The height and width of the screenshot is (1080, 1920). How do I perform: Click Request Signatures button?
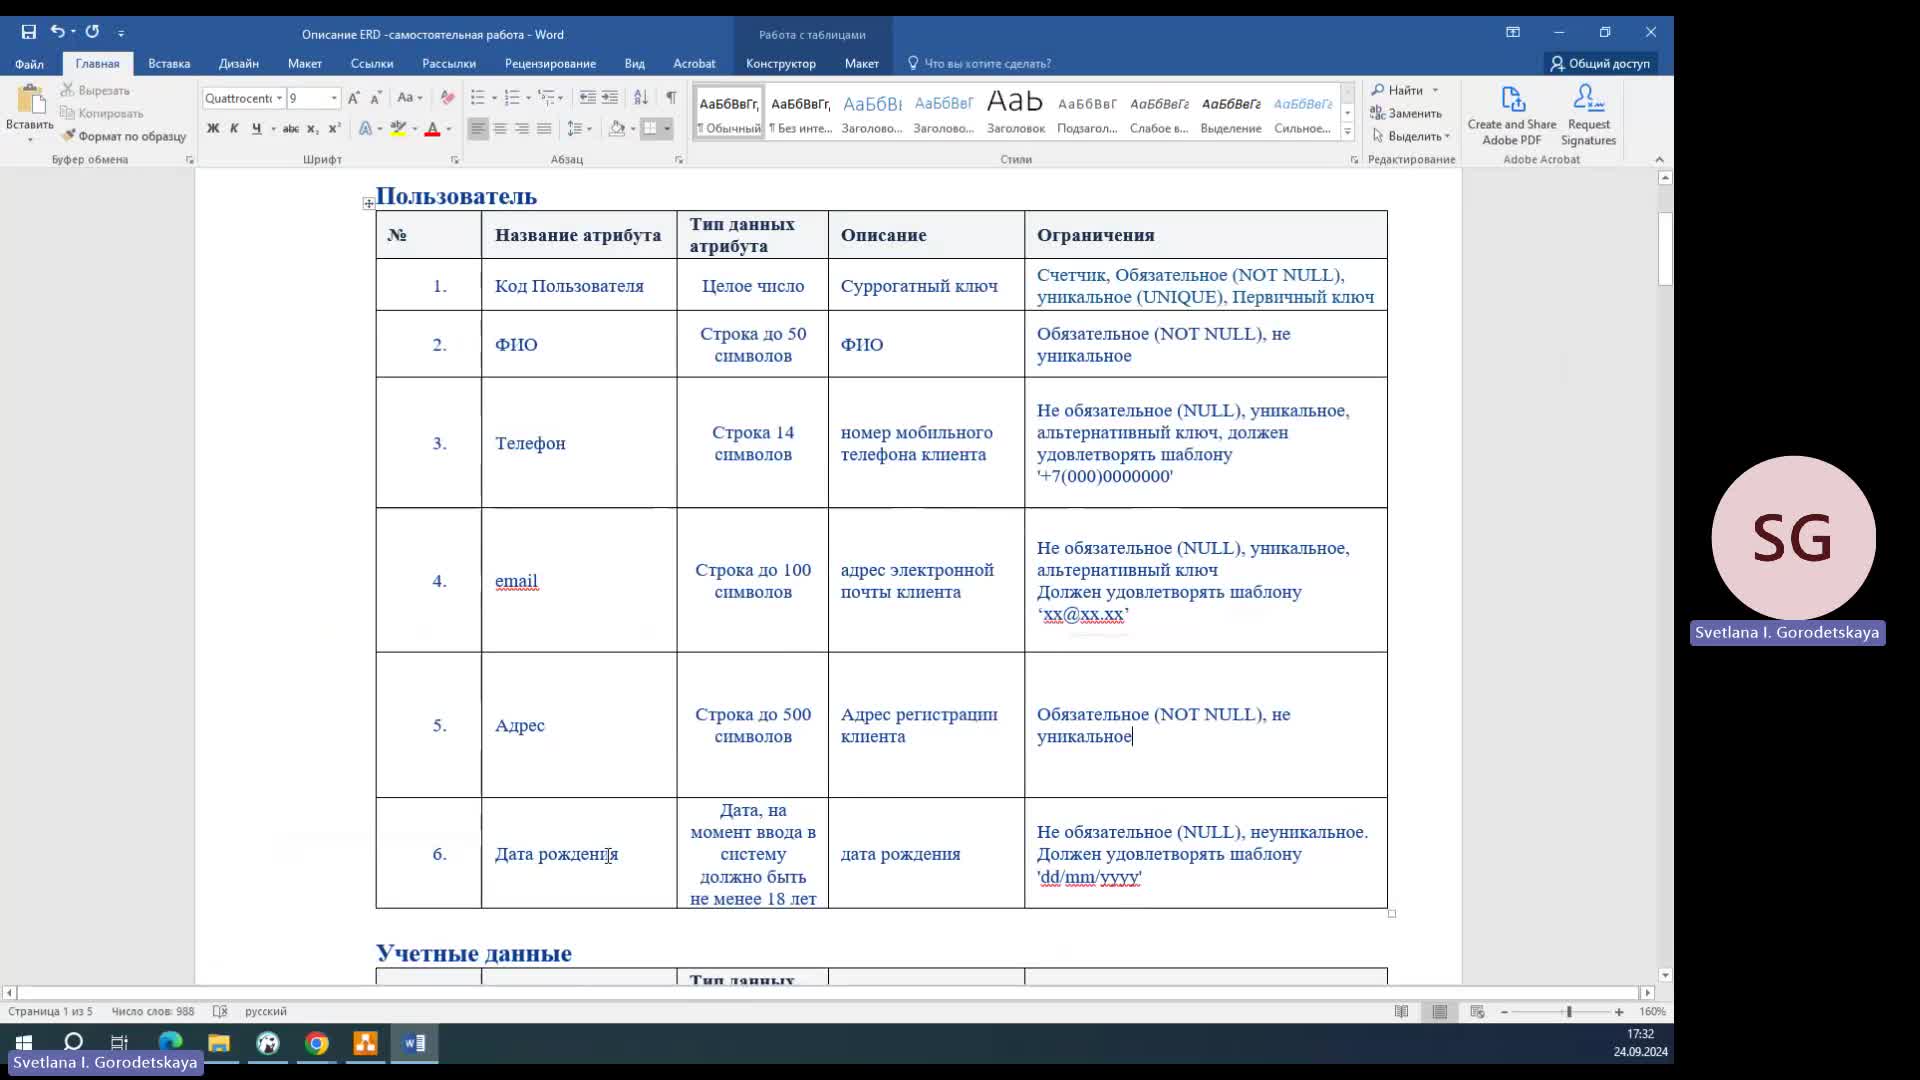tap(1589, 115)
